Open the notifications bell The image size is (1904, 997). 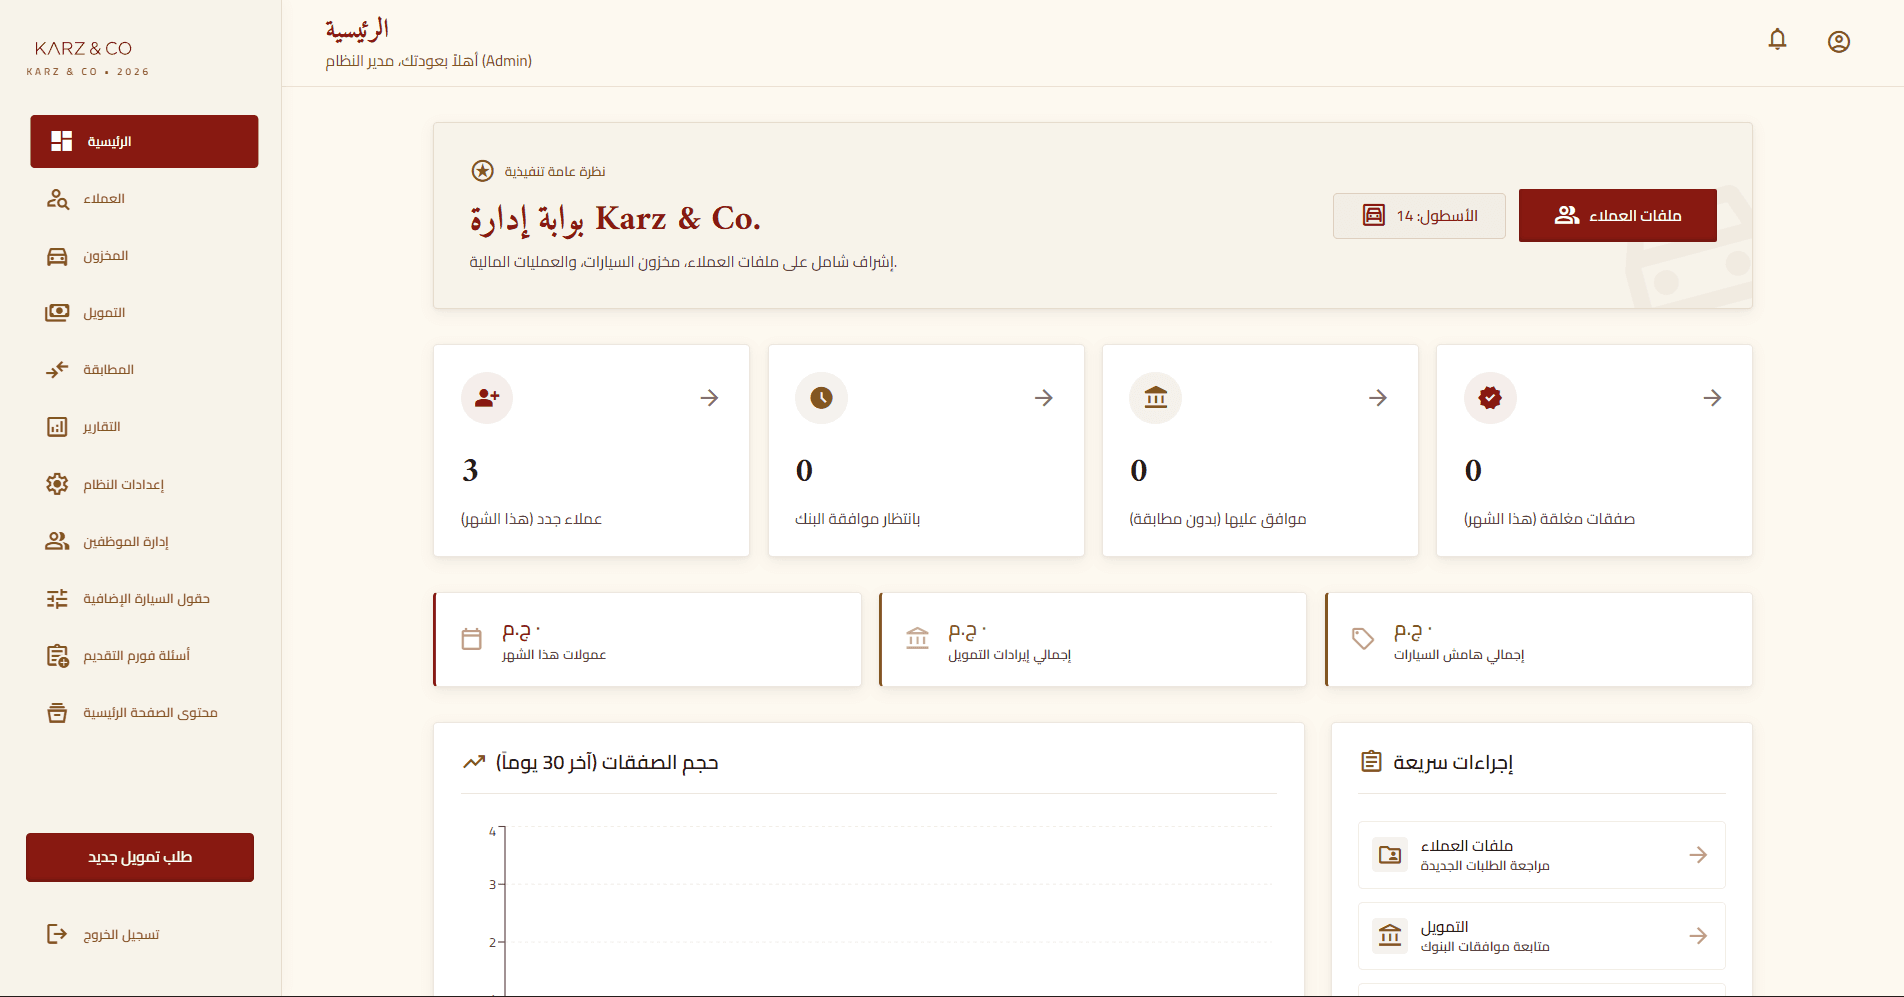point(1777,40)
